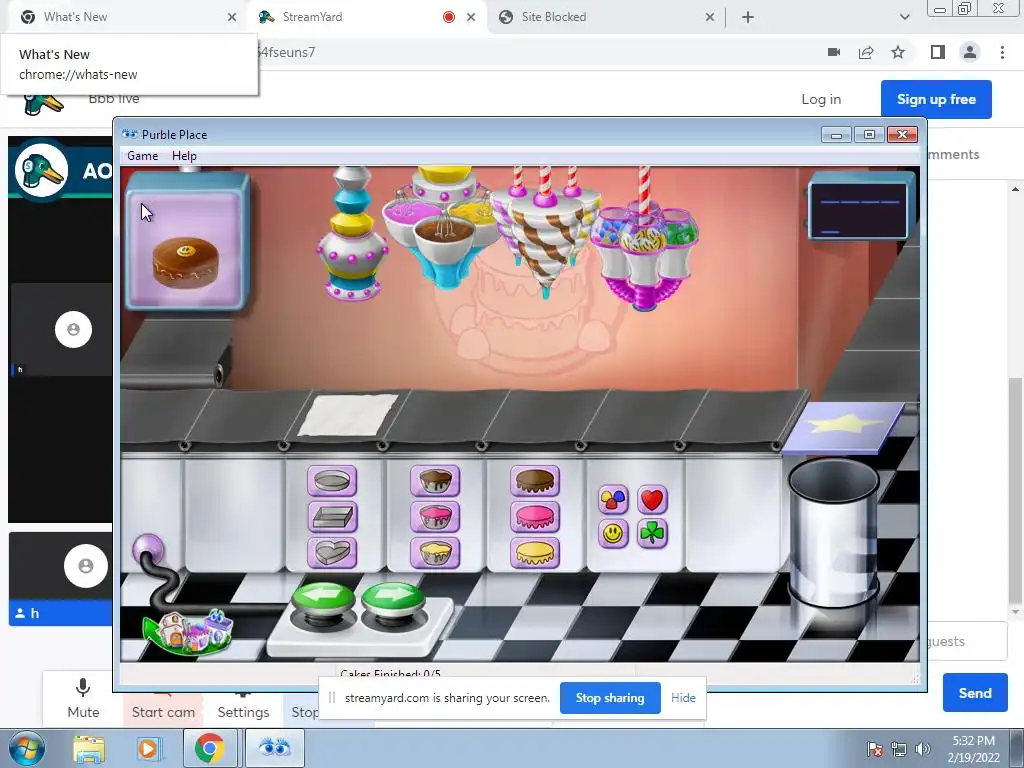Open StreamYard Settings
Image resolution: width=1024 pixels, height=768 pixels.
tap(243, 712)
